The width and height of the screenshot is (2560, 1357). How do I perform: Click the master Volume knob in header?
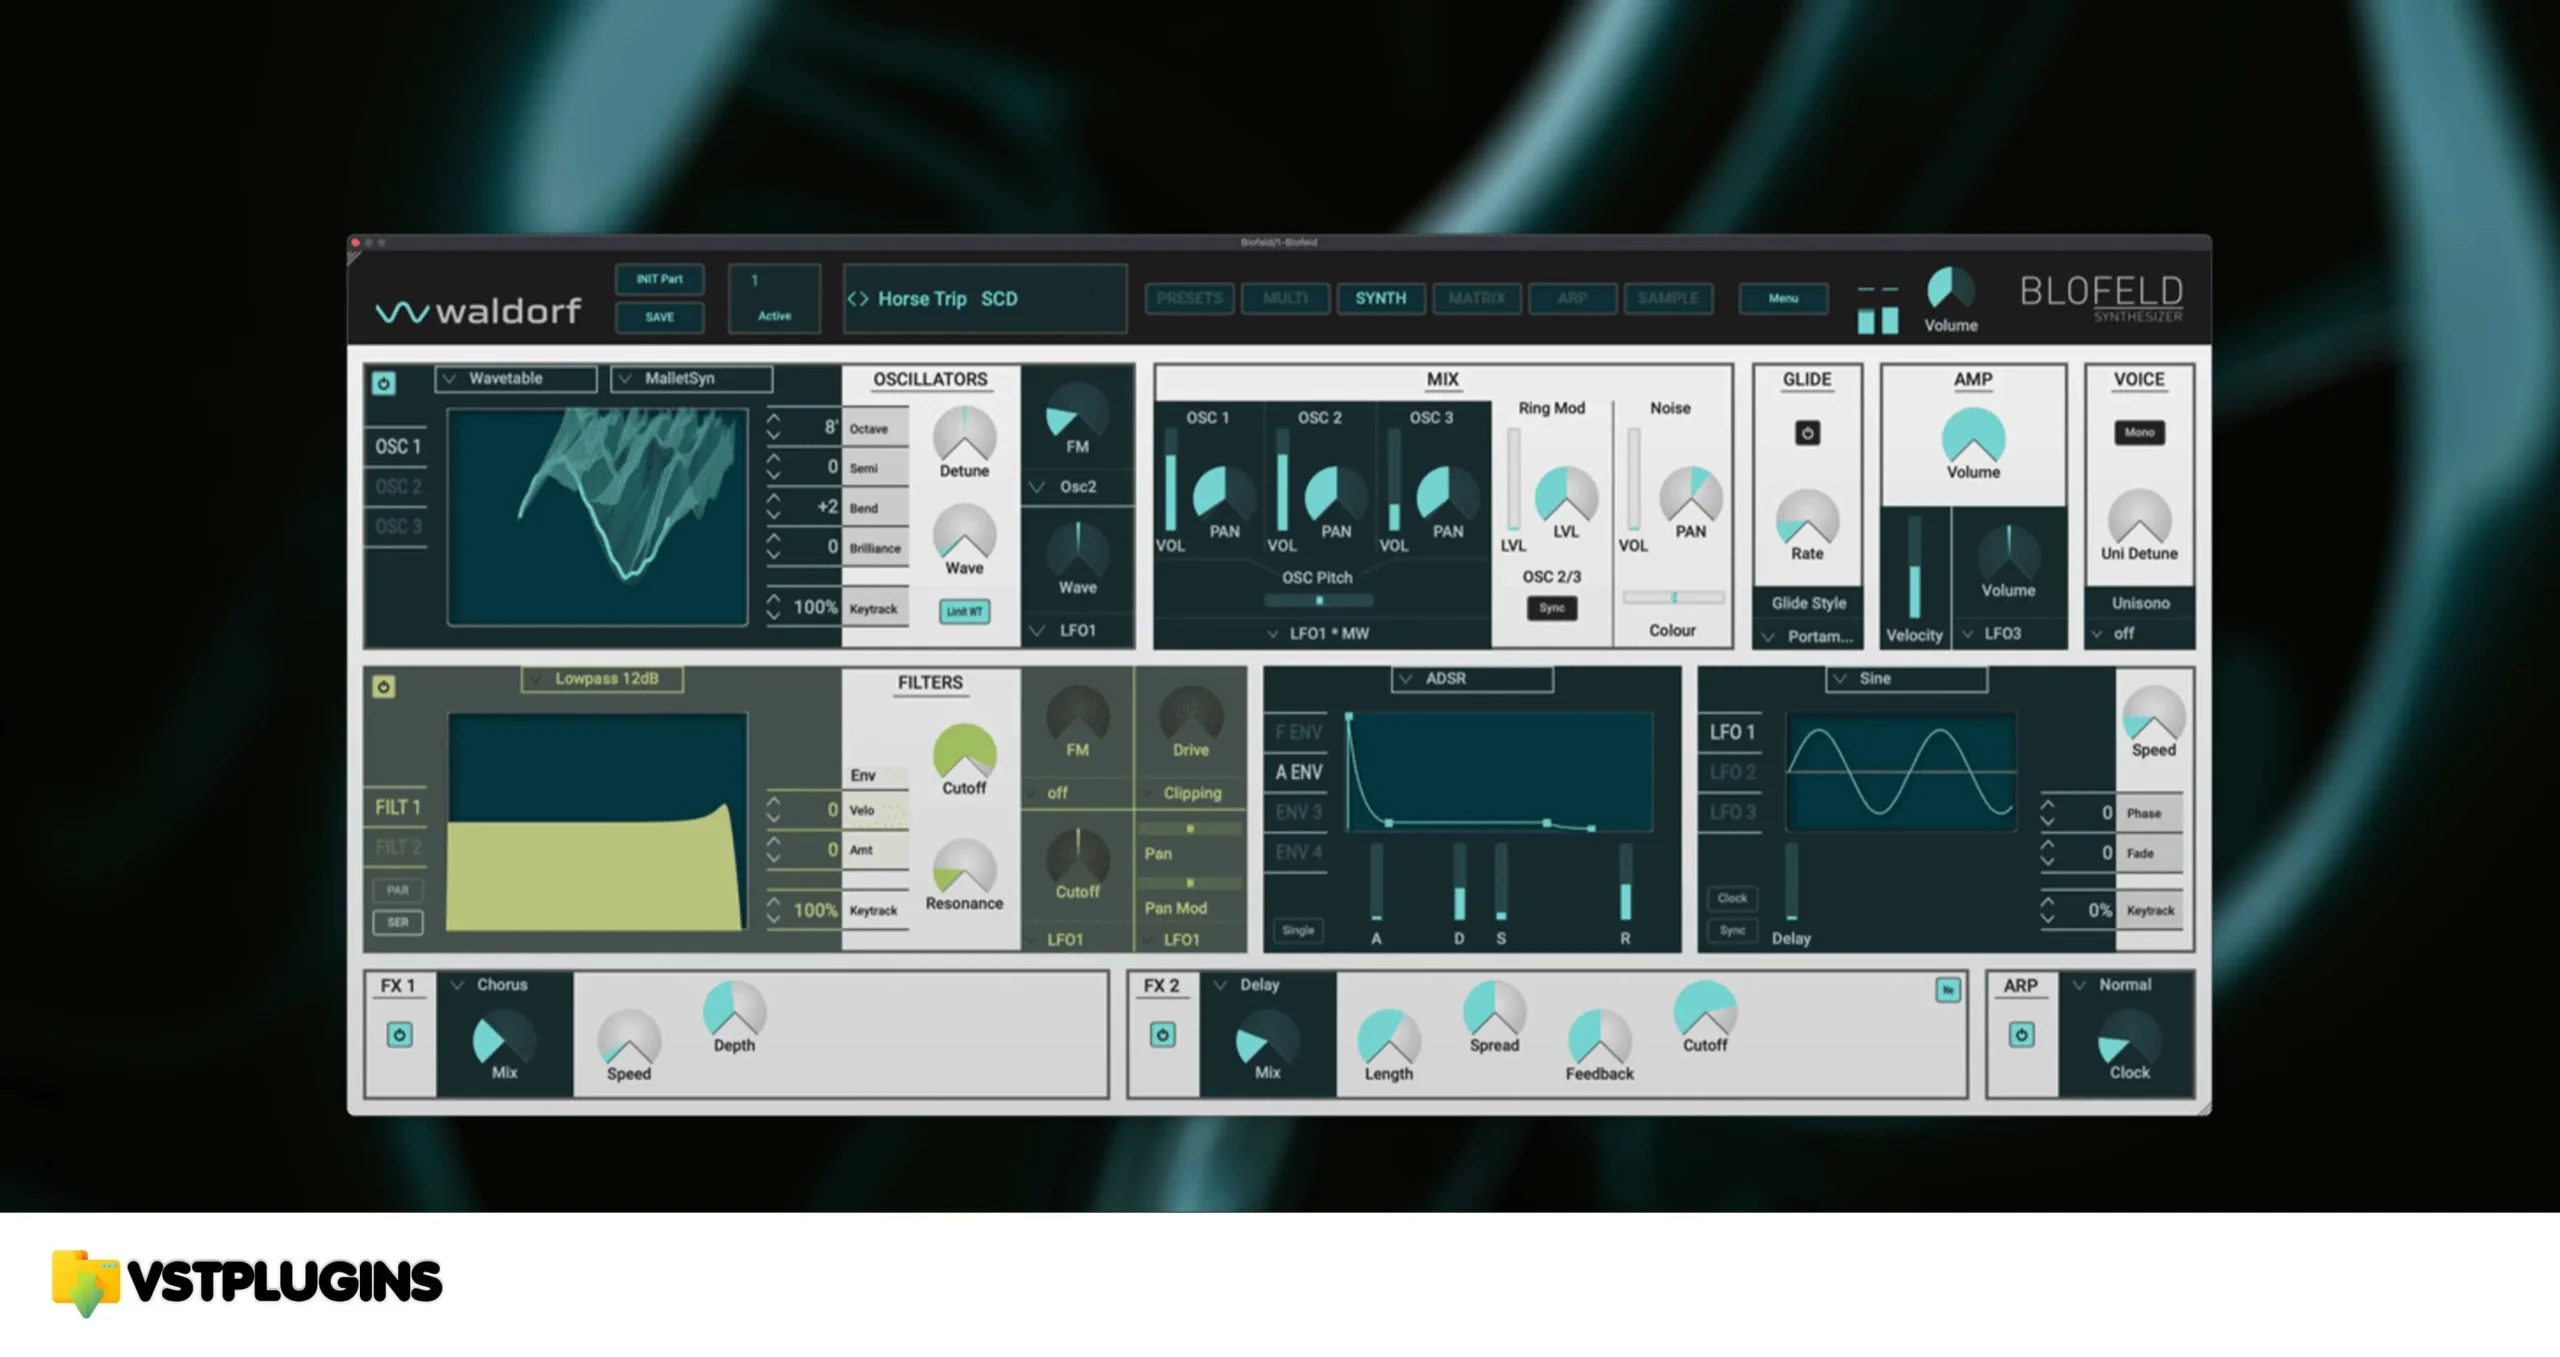click(1950, 290)
